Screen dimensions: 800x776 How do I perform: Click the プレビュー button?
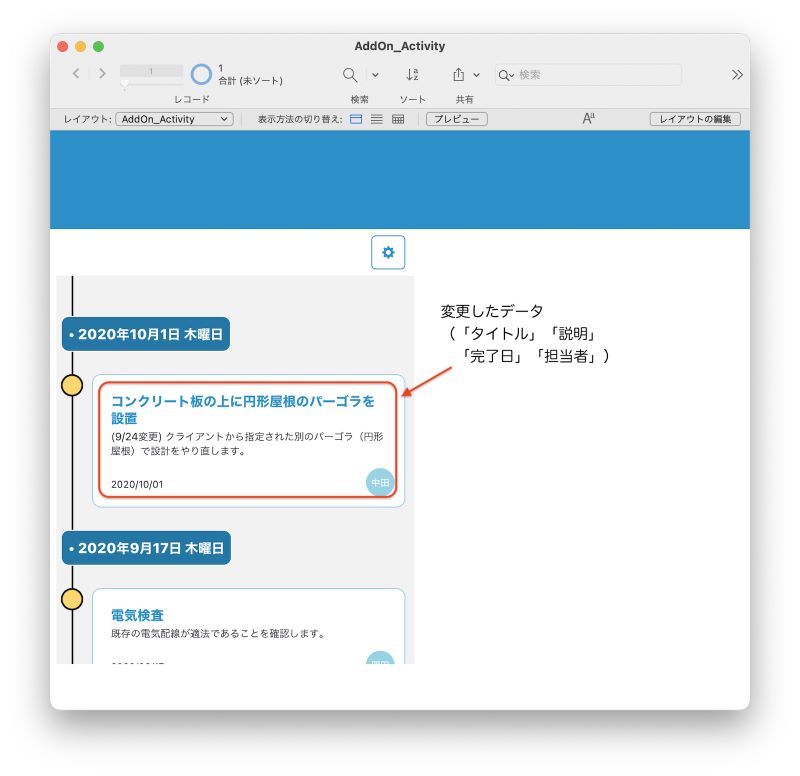(457, 119)
